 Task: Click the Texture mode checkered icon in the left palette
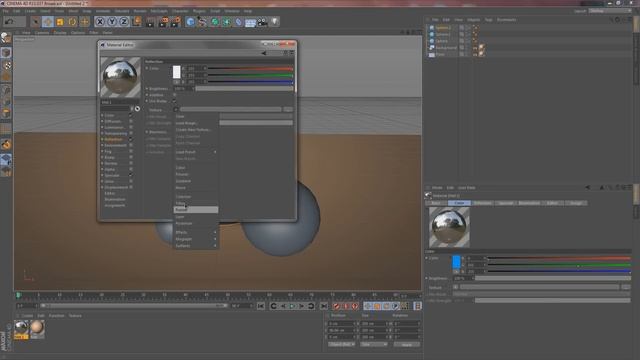[6, 65]
